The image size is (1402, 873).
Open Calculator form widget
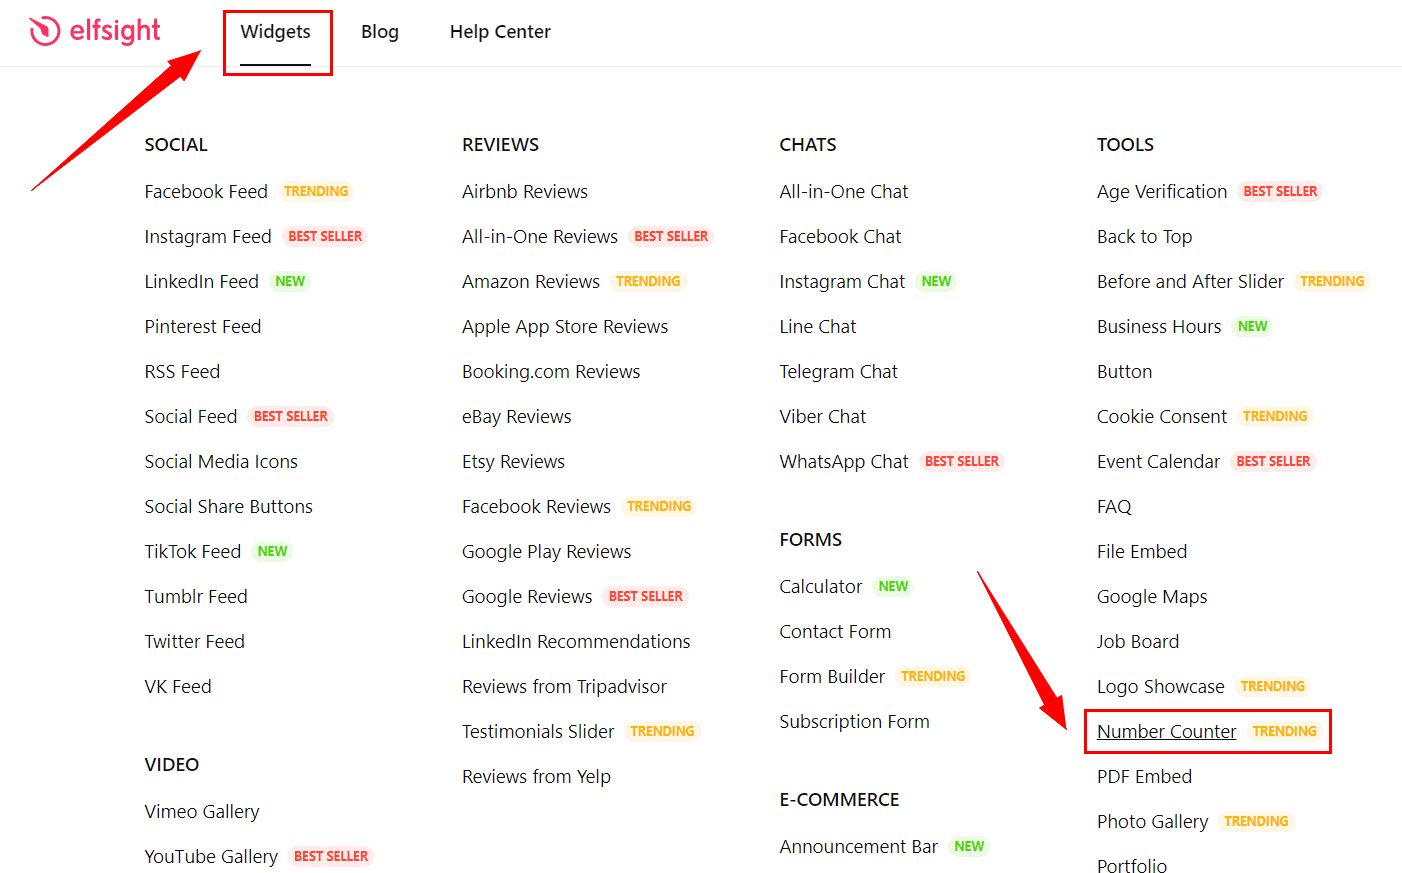(821, 586)
